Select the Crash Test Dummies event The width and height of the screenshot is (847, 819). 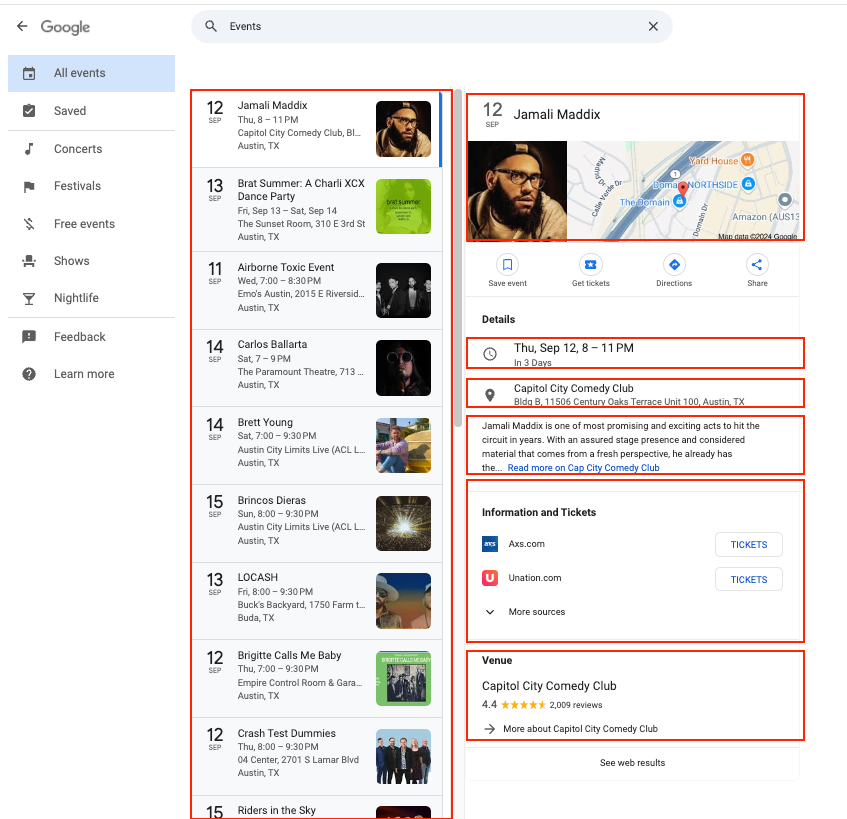coord(317,756)
